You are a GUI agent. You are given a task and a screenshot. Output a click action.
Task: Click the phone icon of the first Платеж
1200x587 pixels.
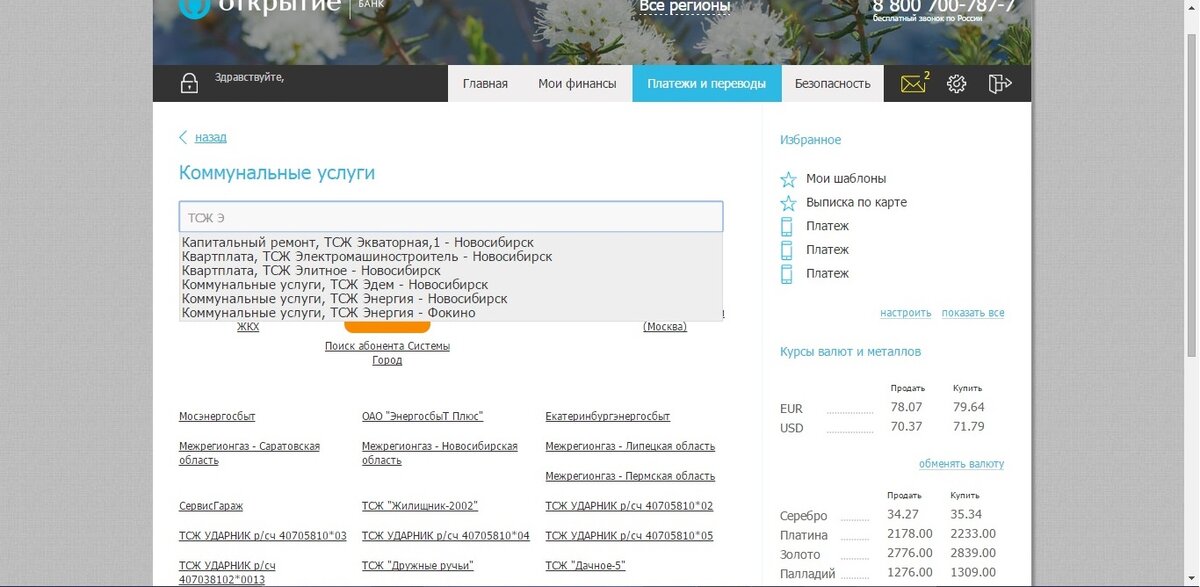pyautogui.click(x=787, y=227)
